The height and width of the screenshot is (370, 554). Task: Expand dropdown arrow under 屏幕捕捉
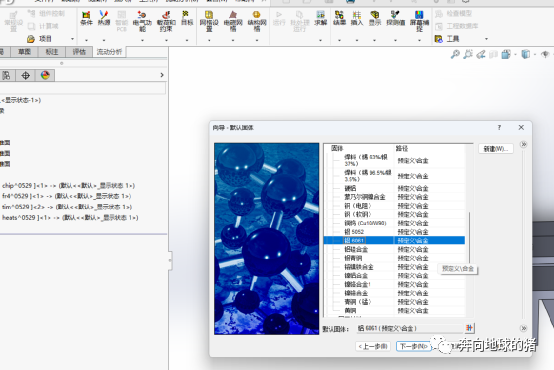click(x=419, y=40)
